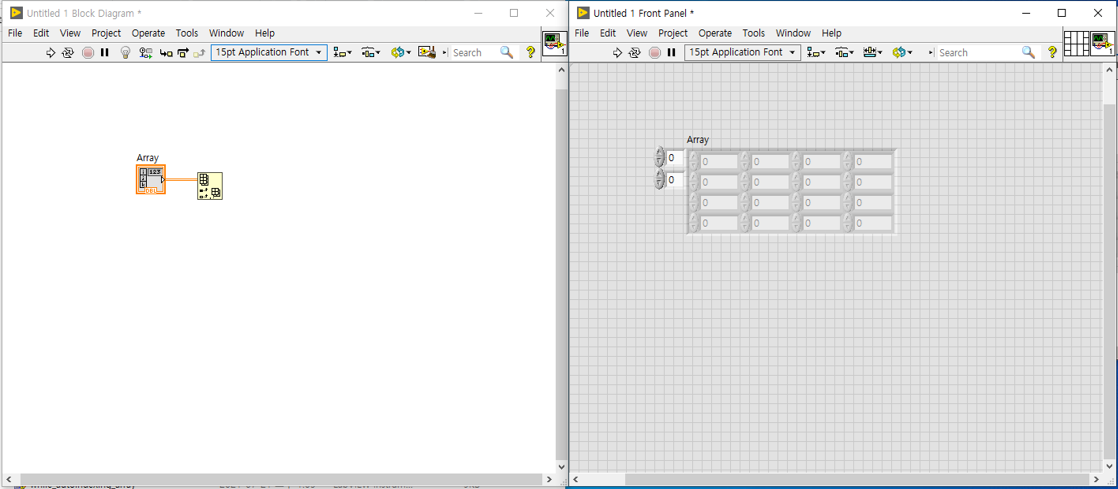Click Search field in Block Diagram toolbar
Image resolution: width=1118 pixels, height=489 pixels.
point(475,53)
